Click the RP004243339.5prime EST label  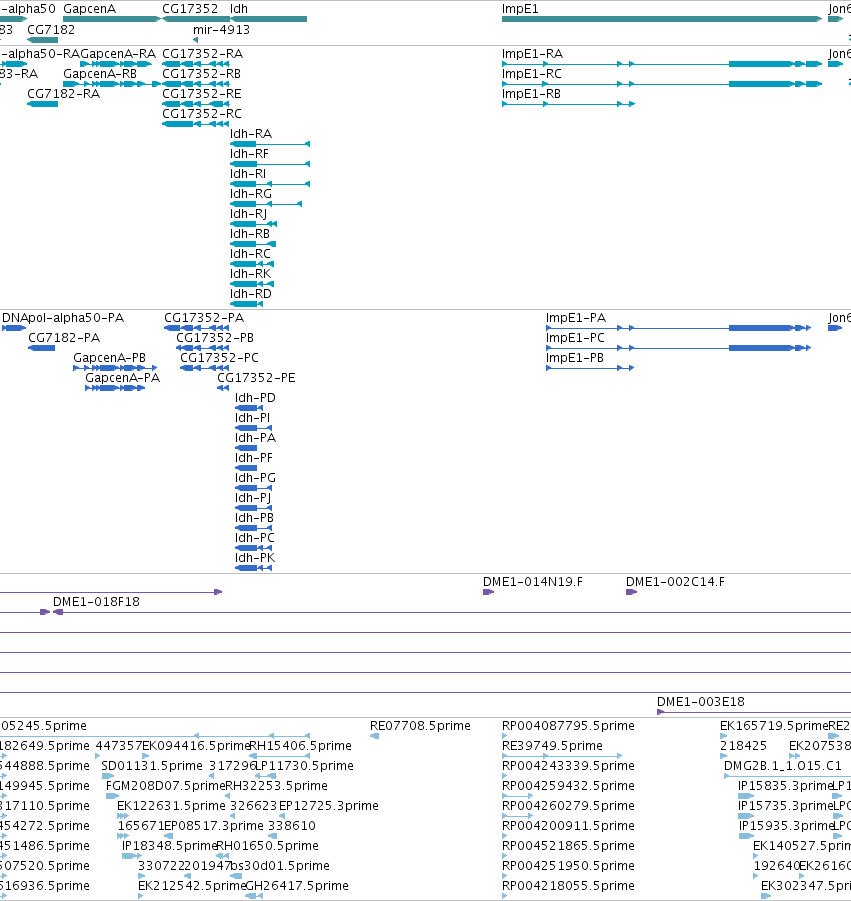[x=568, y=767]
